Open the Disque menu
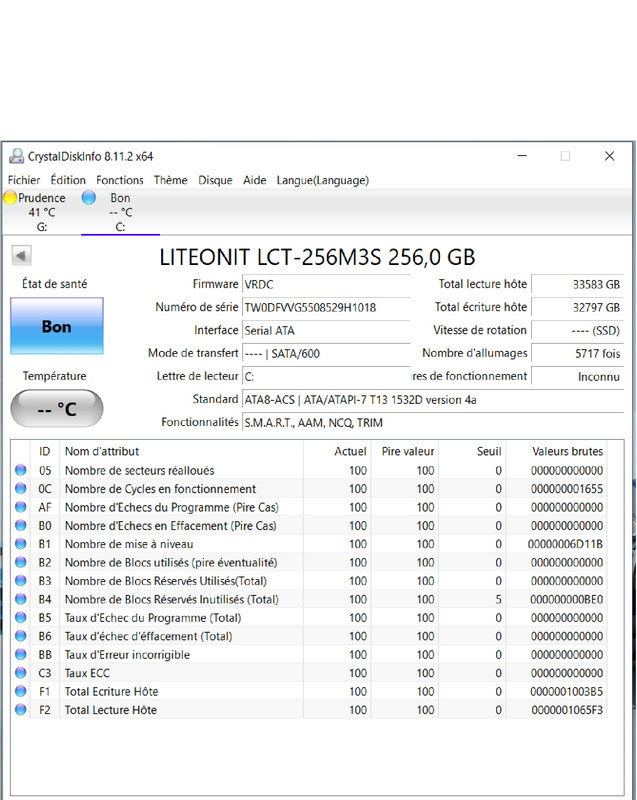Viewport: 637px width, 800px height. coord(215,180)
